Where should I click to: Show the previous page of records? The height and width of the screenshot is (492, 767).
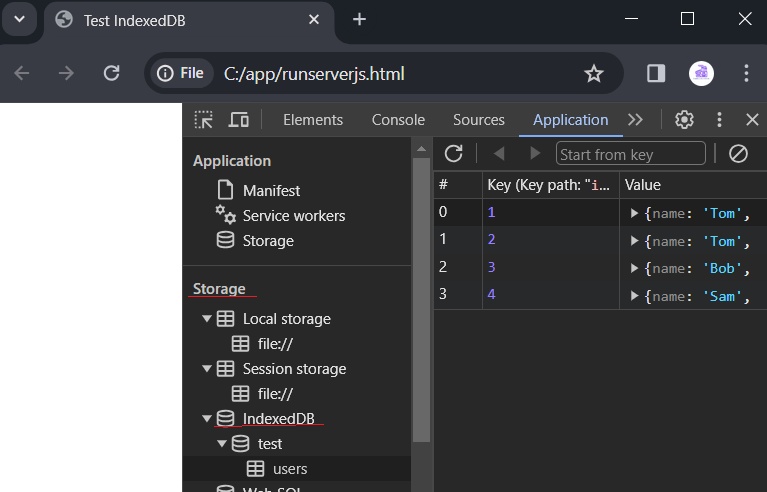tap(499, 154)
